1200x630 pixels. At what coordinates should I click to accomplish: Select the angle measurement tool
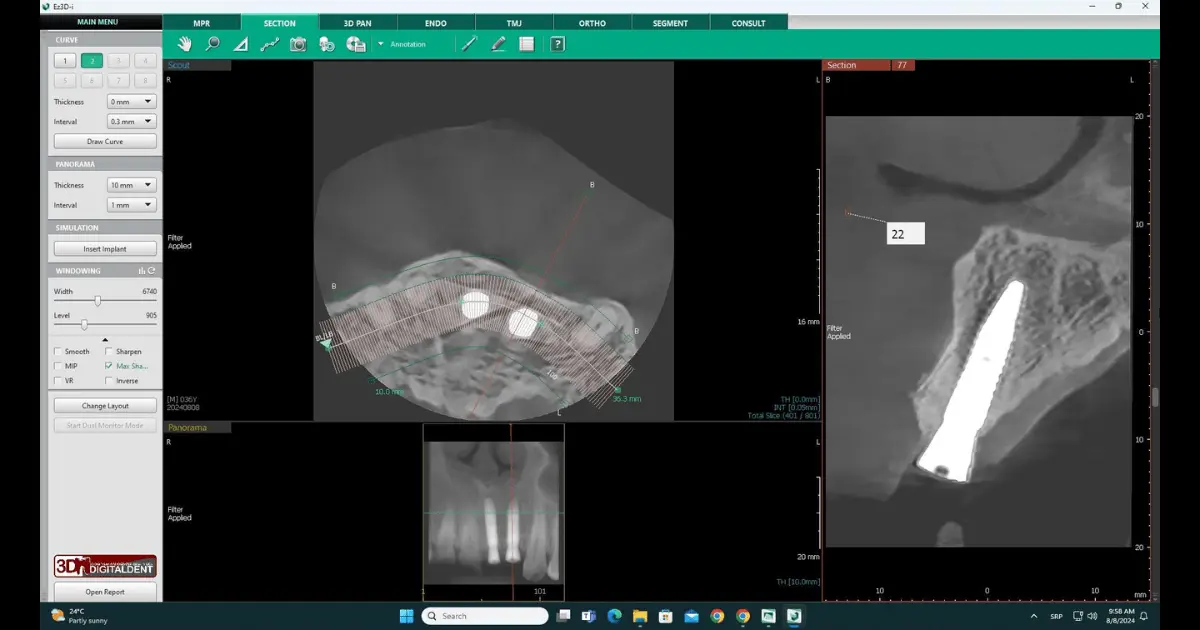240,44
